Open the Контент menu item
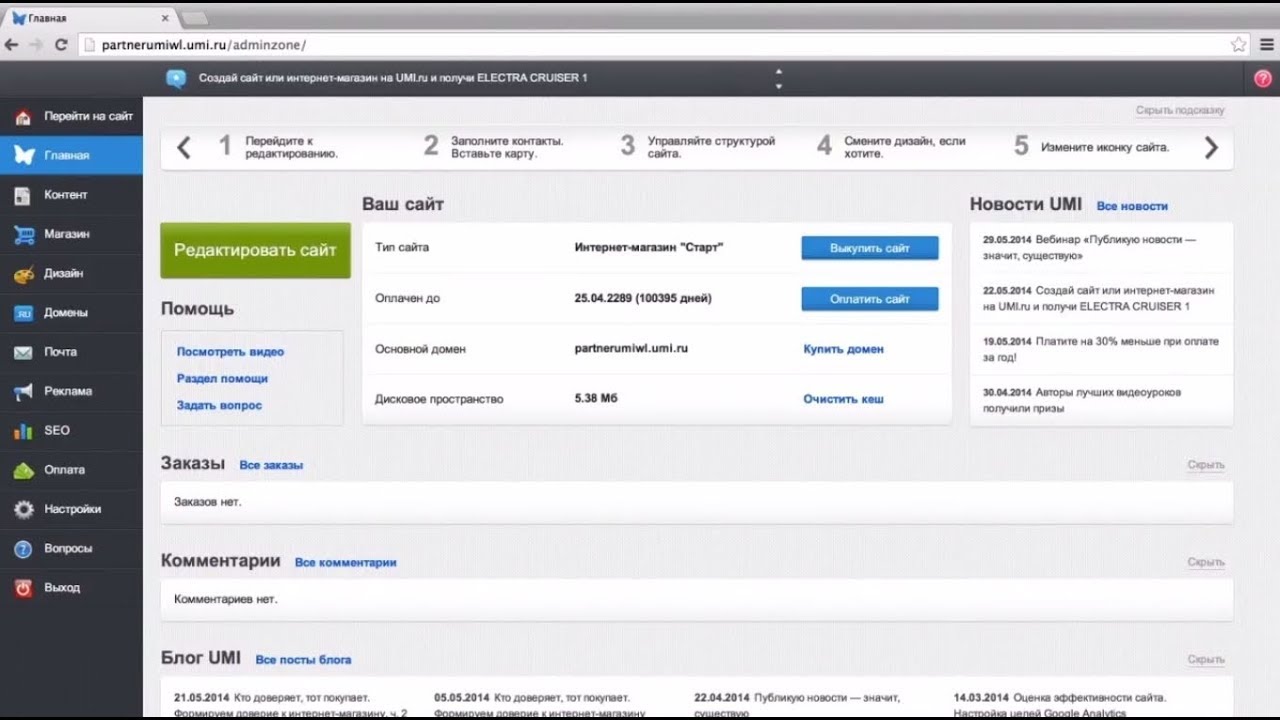 (71, 195)
